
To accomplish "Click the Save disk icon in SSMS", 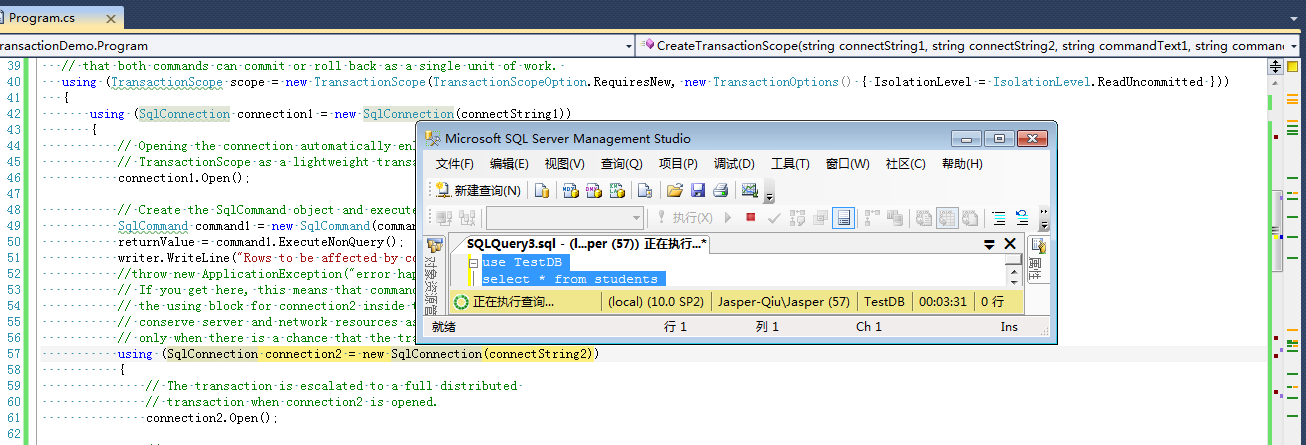I will point(697,190).
